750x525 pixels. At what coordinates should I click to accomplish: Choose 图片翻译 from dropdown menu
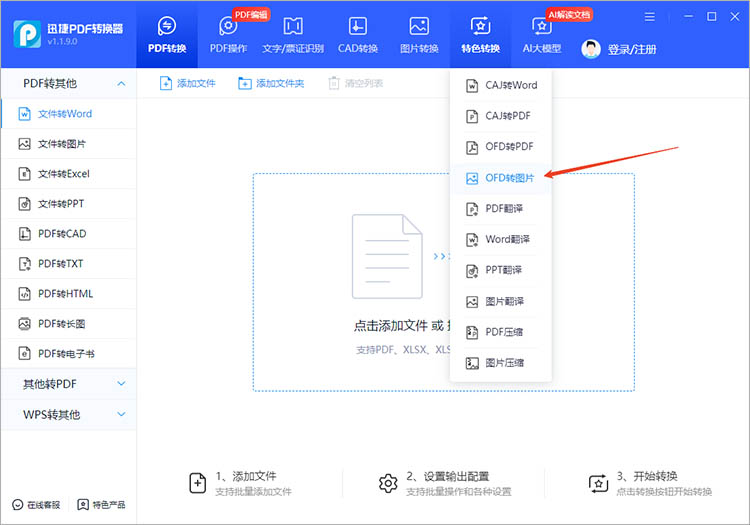[x=501, y=302]
